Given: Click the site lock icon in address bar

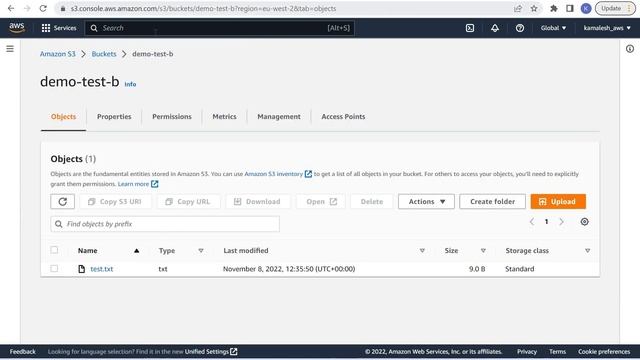Looking at the screenshot, I should click(63, 8).
